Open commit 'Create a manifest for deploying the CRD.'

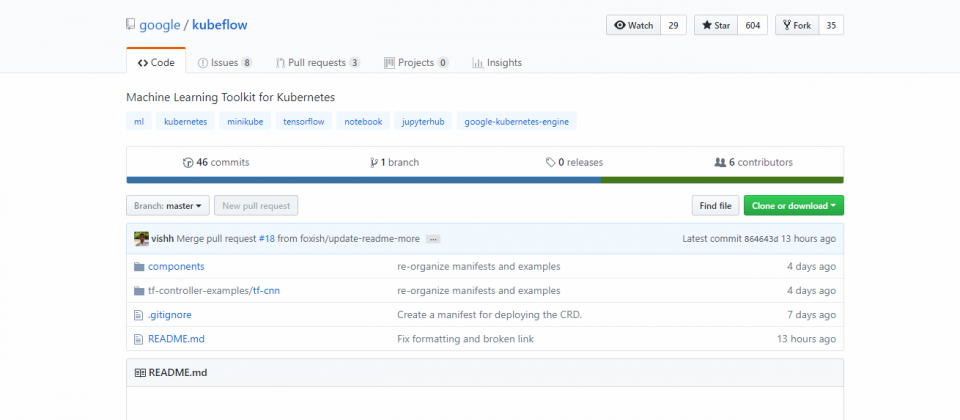pyautogui.click(x=489, y=315)
